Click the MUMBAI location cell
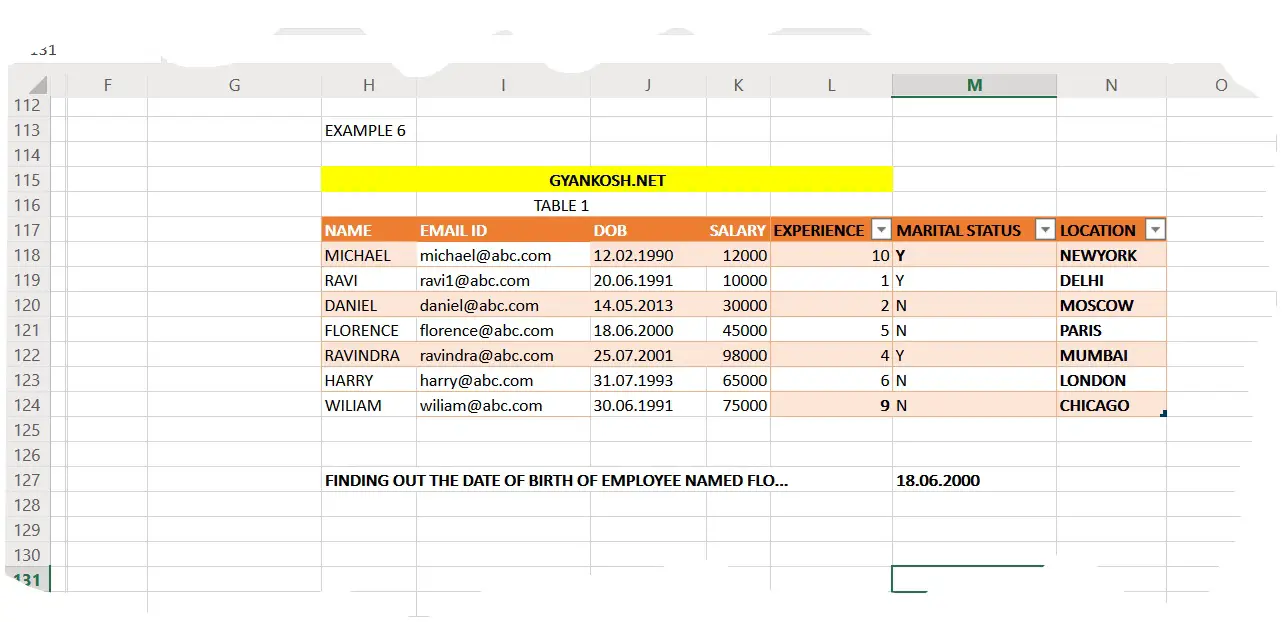The image size is (1282, 622). 1111,355
